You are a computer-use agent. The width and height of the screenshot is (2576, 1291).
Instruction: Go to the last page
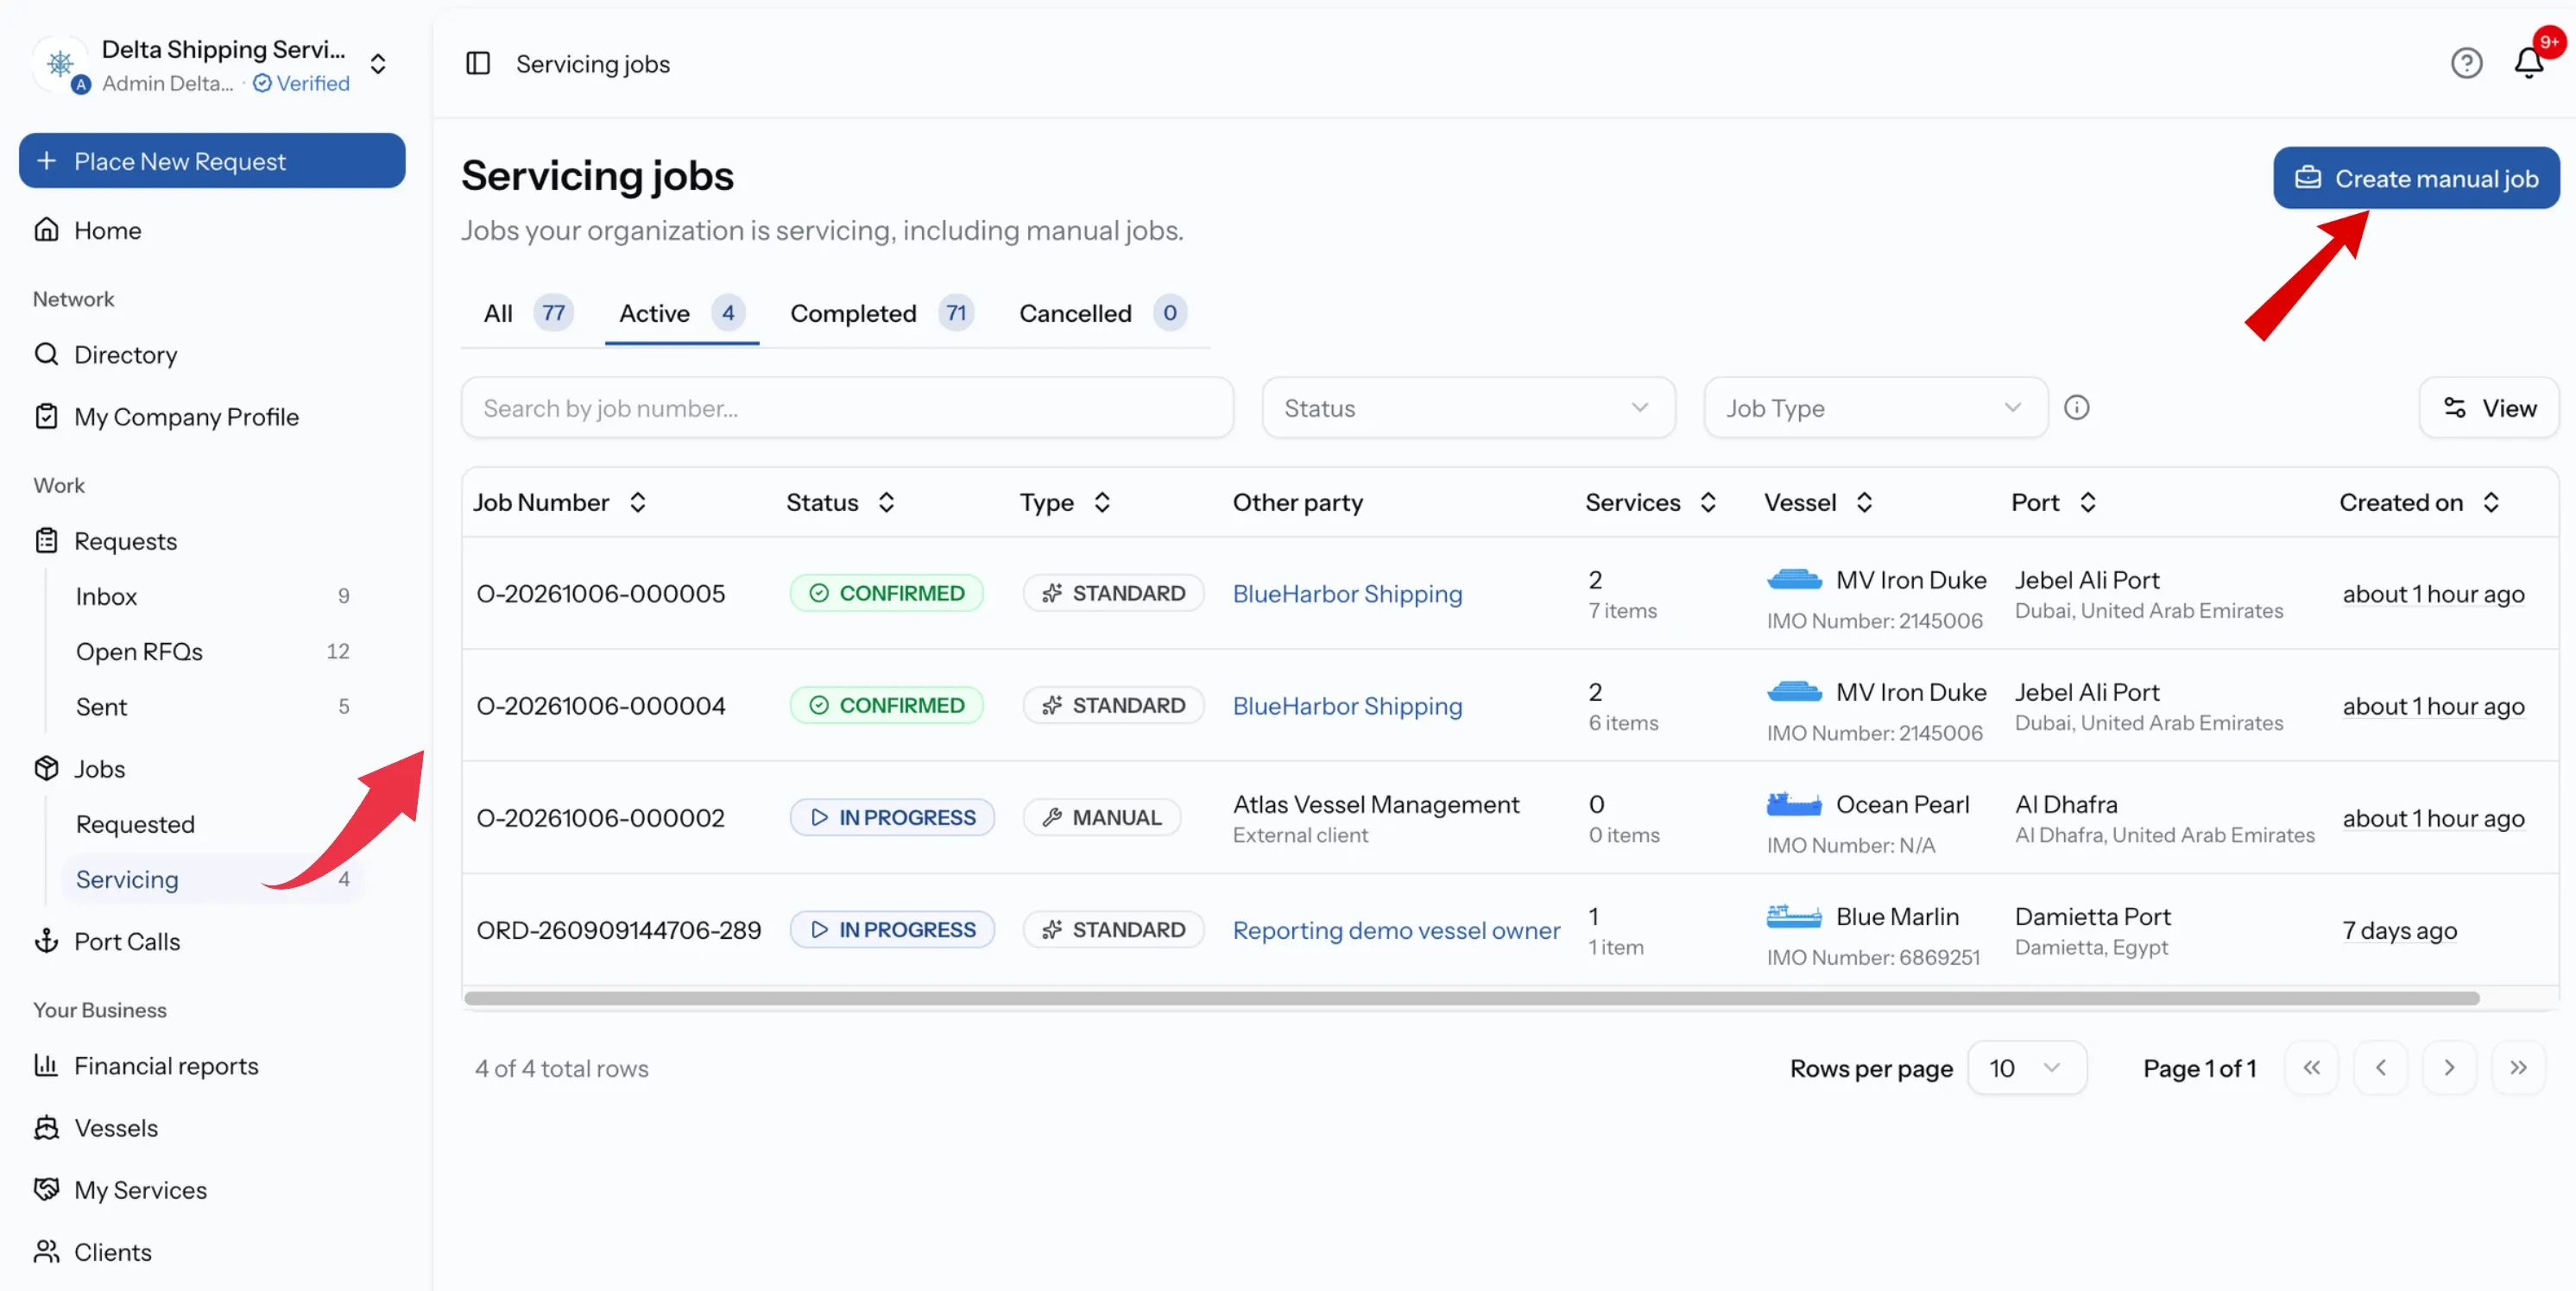[x=2518, y=1068]
